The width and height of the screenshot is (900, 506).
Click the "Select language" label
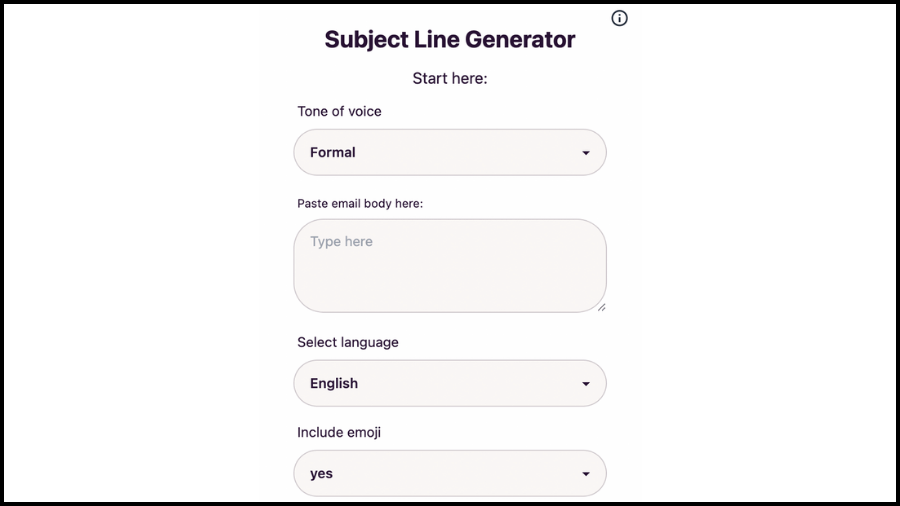(348, 342)
